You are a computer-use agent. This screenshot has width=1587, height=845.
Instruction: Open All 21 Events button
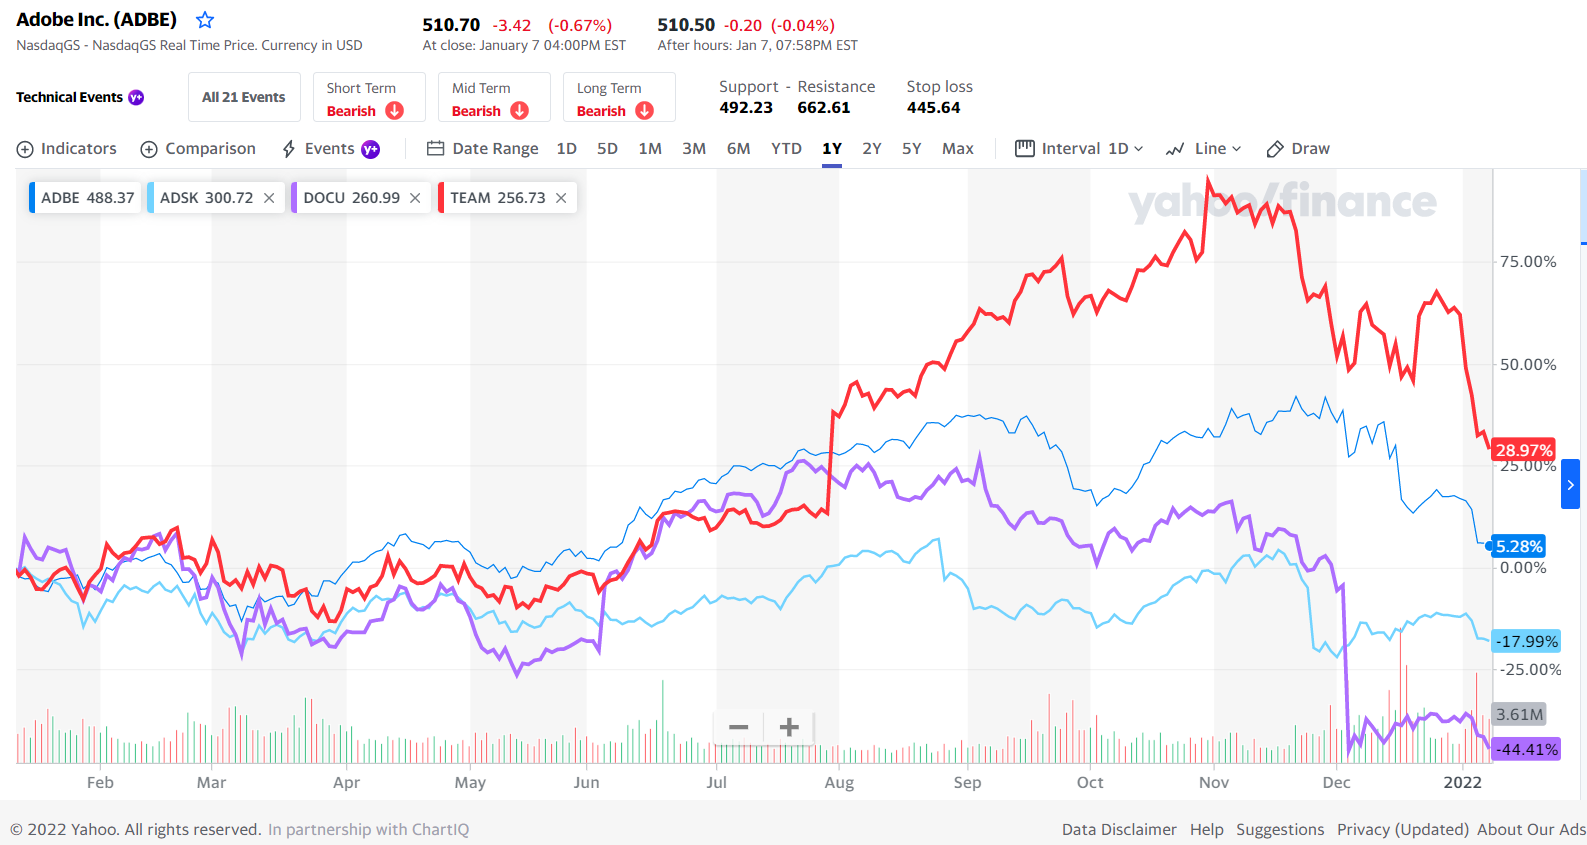244,97
